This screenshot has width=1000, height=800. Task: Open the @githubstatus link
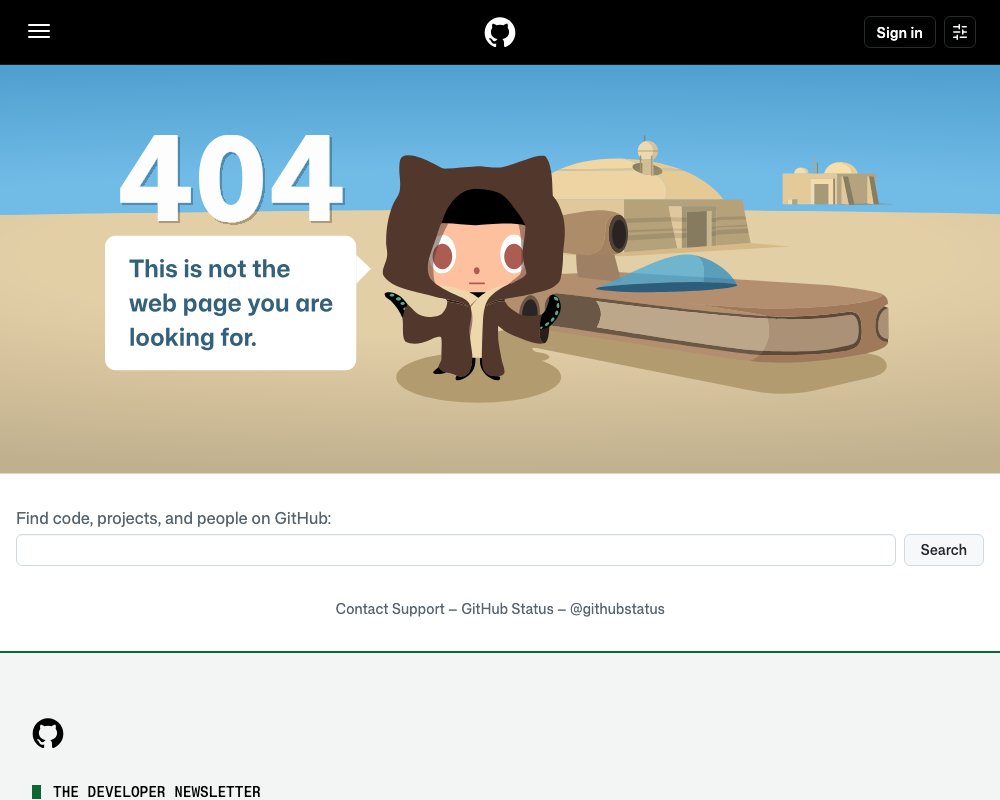617,609
